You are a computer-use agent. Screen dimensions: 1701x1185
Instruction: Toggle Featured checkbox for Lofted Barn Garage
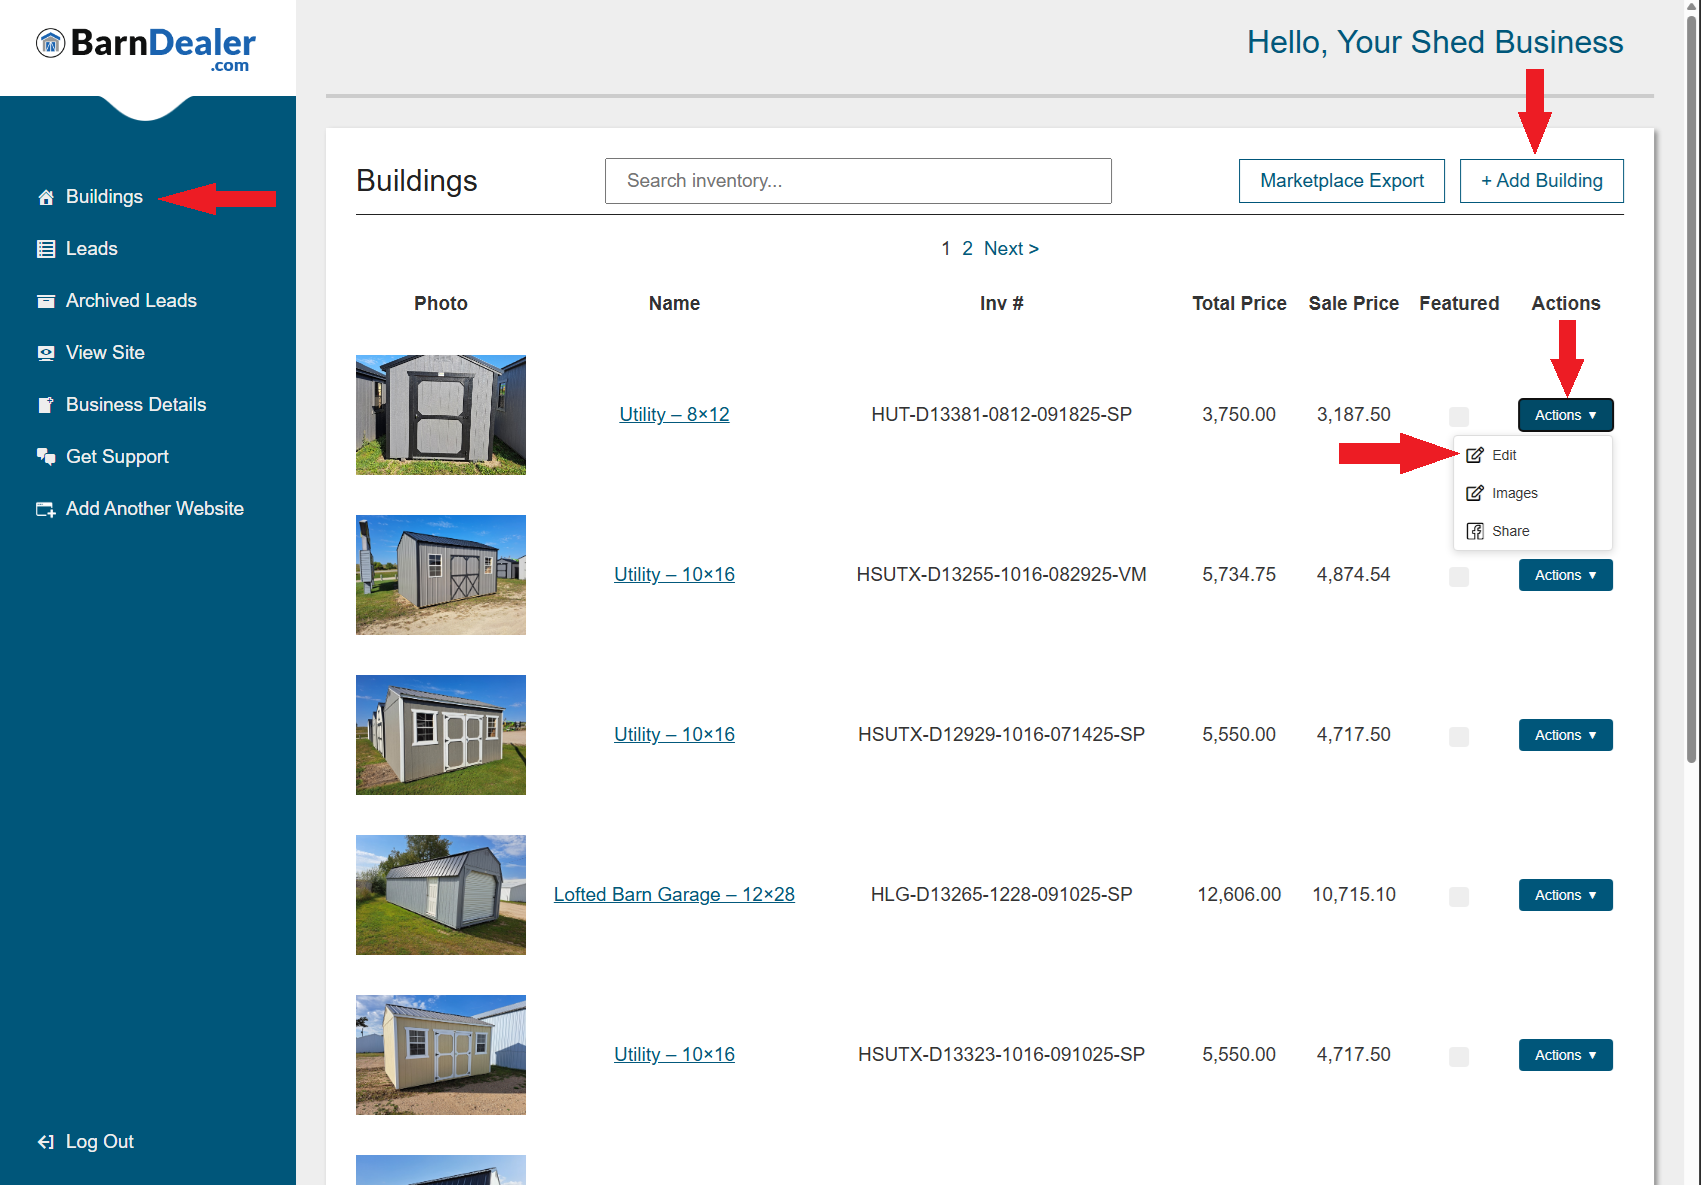pyautogui.click(x=1459, y=896)
